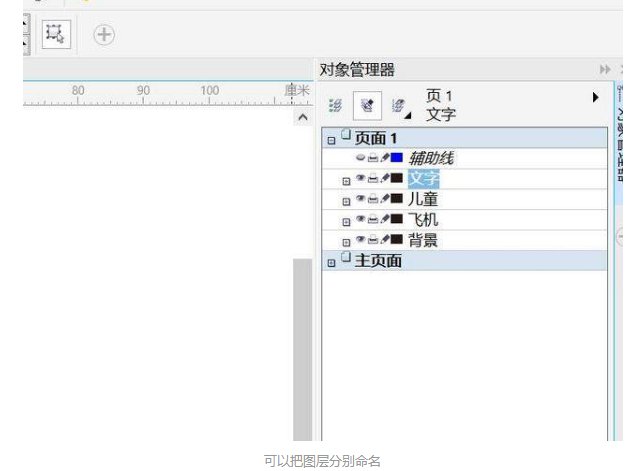Screen dimensions: 643x471
Task: Click the Layer Manager View icon
Action: (x=397, y=105)
